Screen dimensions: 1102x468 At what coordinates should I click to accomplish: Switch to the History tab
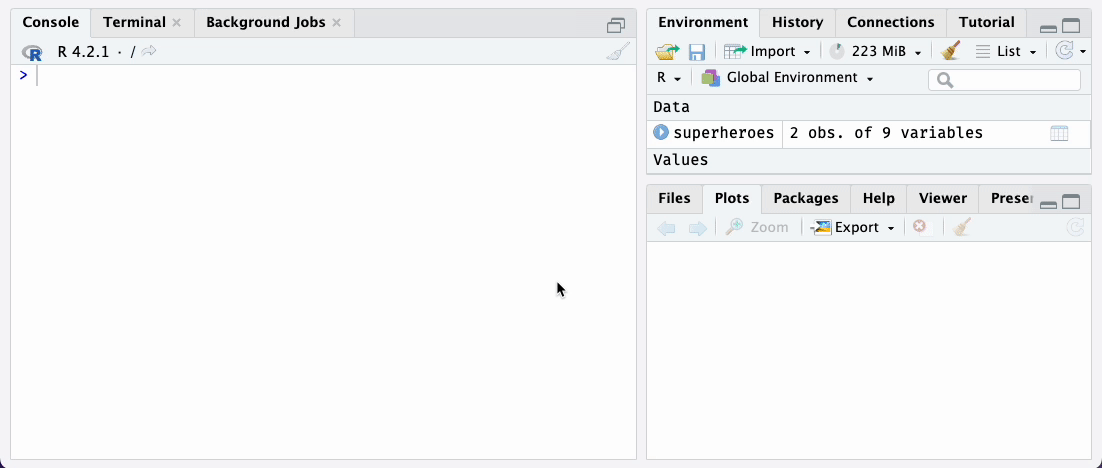(x=797, y=22)
